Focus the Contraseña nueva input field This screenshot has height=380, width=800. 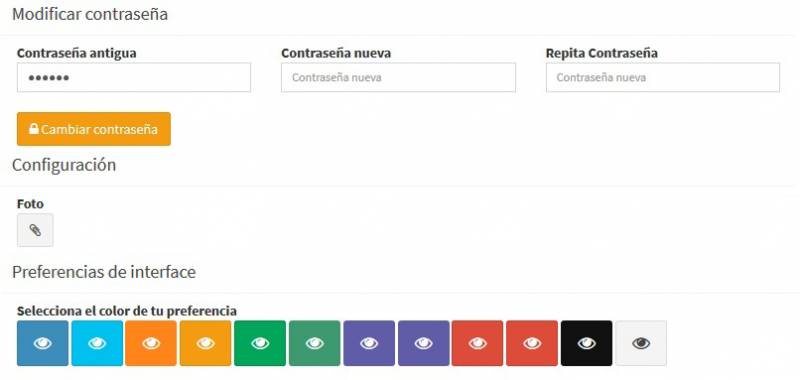(x=398, y=78)
